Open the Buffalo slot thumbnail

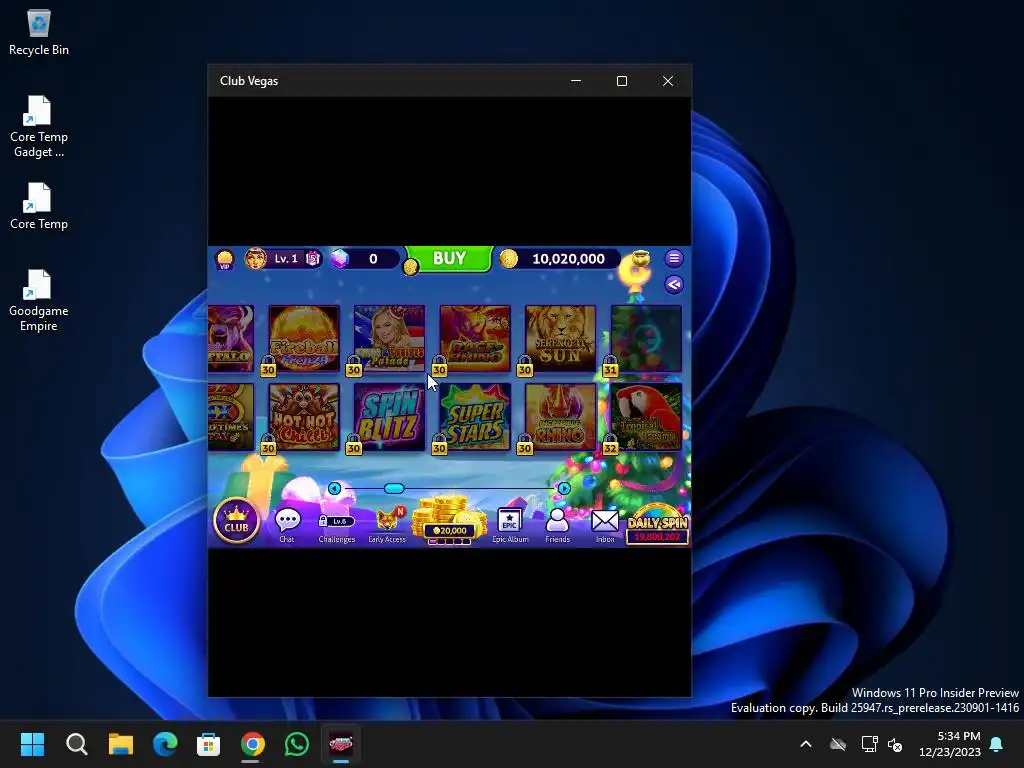click(x=231, y=338)
